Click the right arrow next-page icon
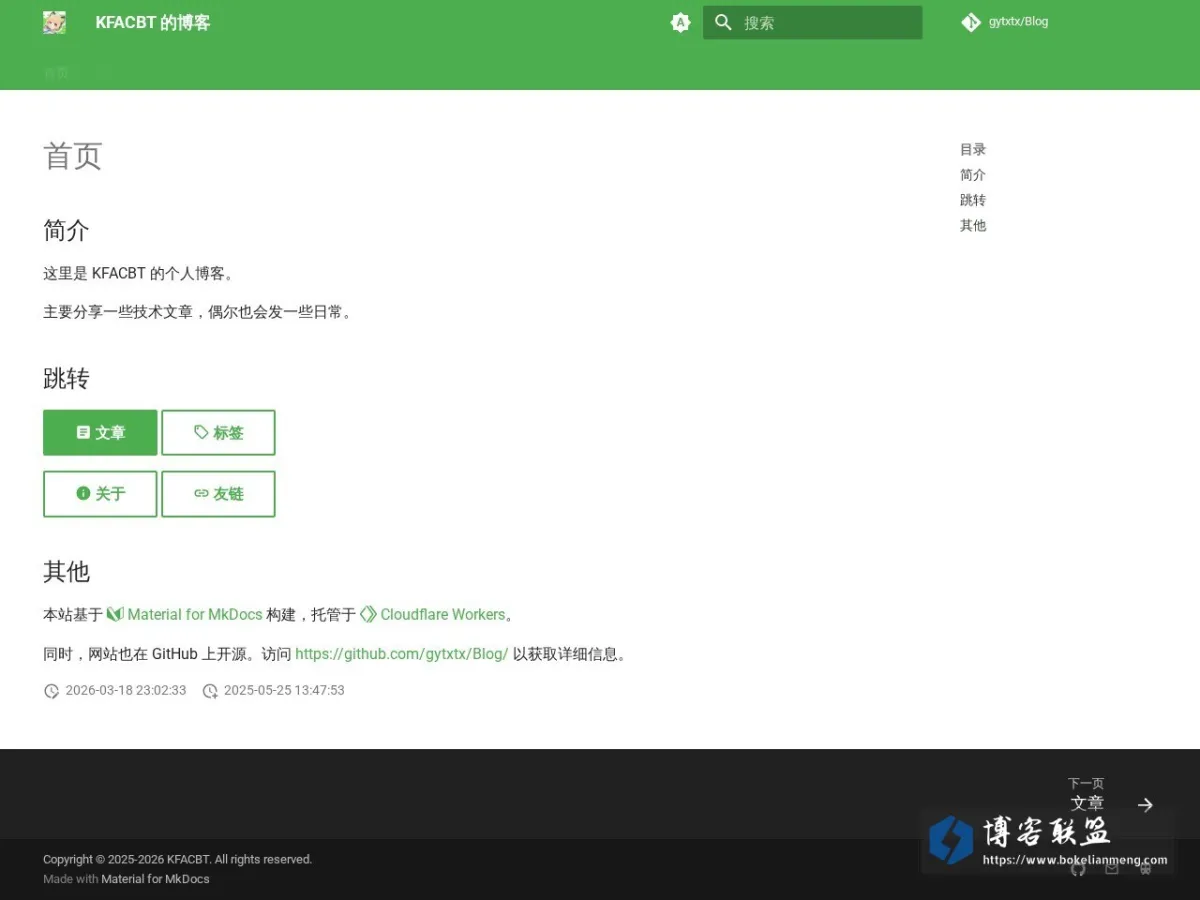 [x=1146, y=804]
